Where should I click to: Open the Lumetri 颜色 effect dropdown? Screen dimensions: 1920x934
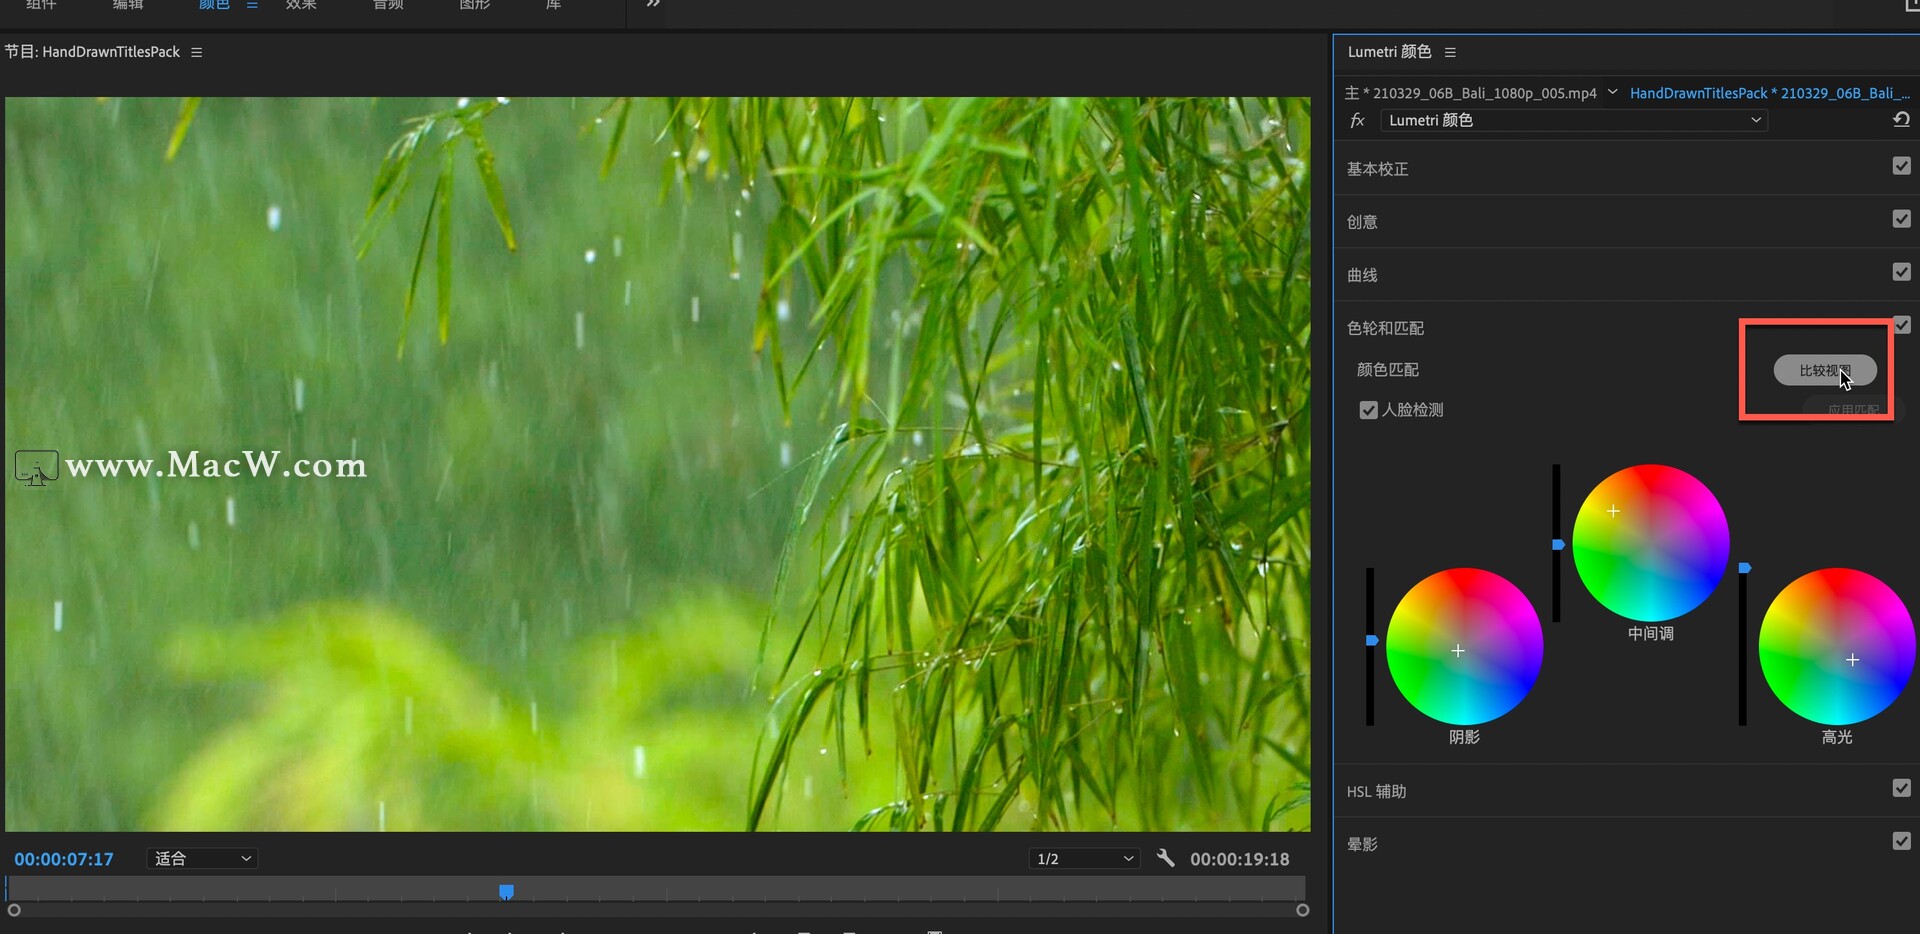1574,120
